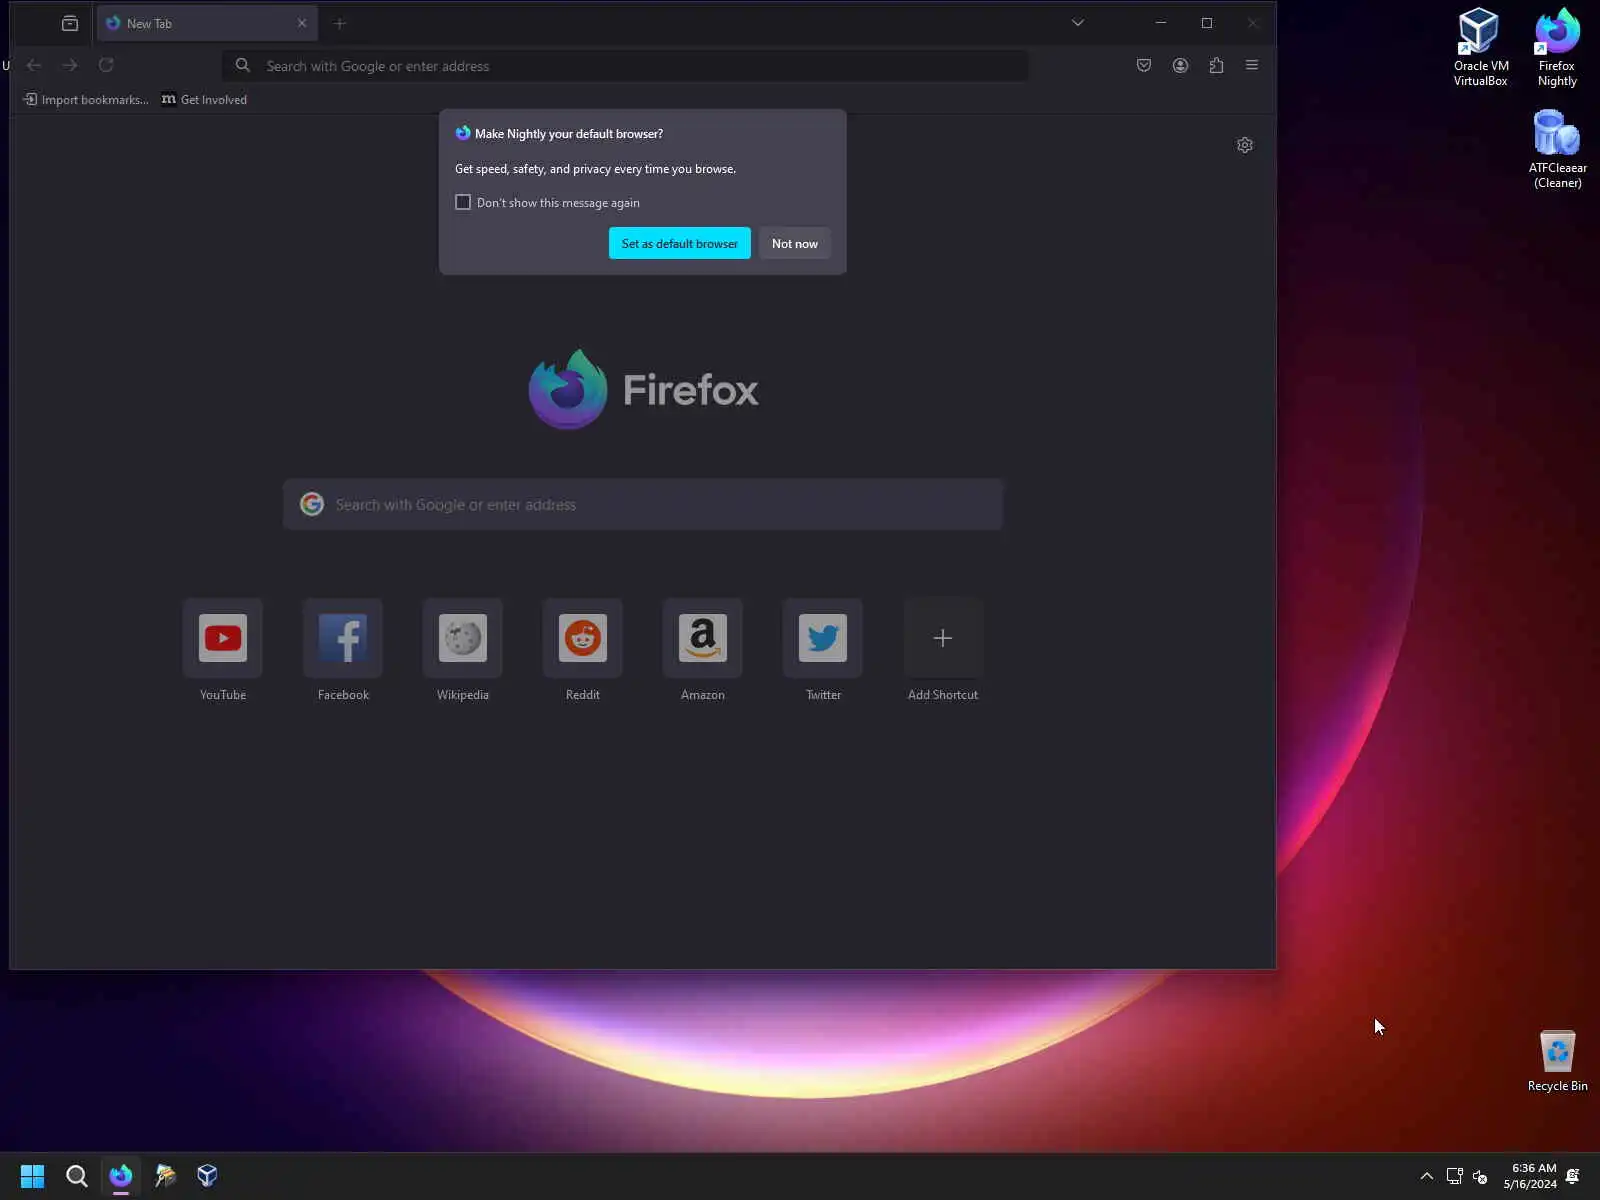This screenshot has height=1200, width=1600.
Task: Close the New Tab tab
Action: pyautogui.click(x=302, y=23)
